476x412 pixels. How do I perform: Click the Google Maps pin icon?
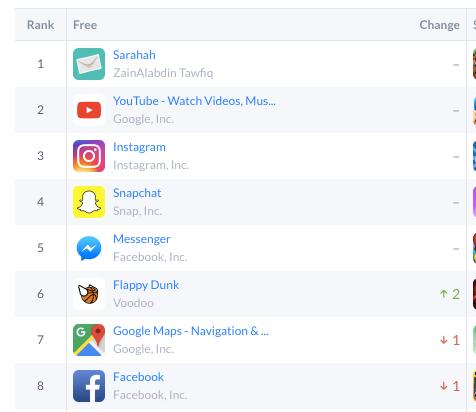pos(89,340)
